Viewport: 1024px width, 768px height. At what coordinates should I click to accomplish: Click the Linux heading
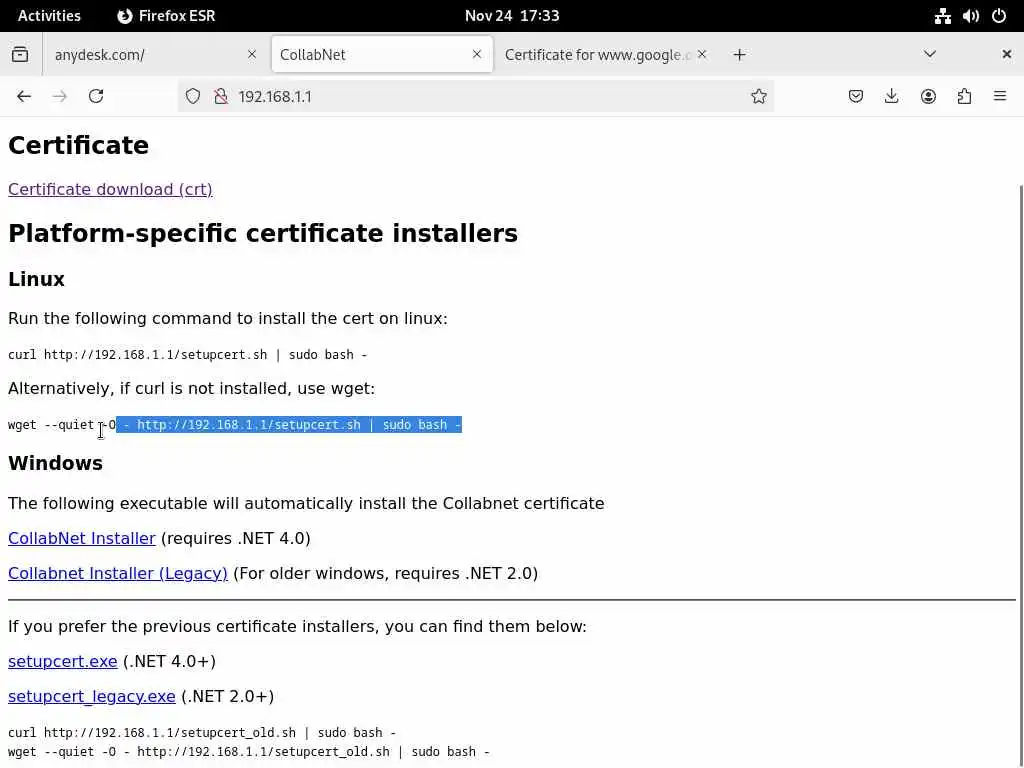click(36, 280)
